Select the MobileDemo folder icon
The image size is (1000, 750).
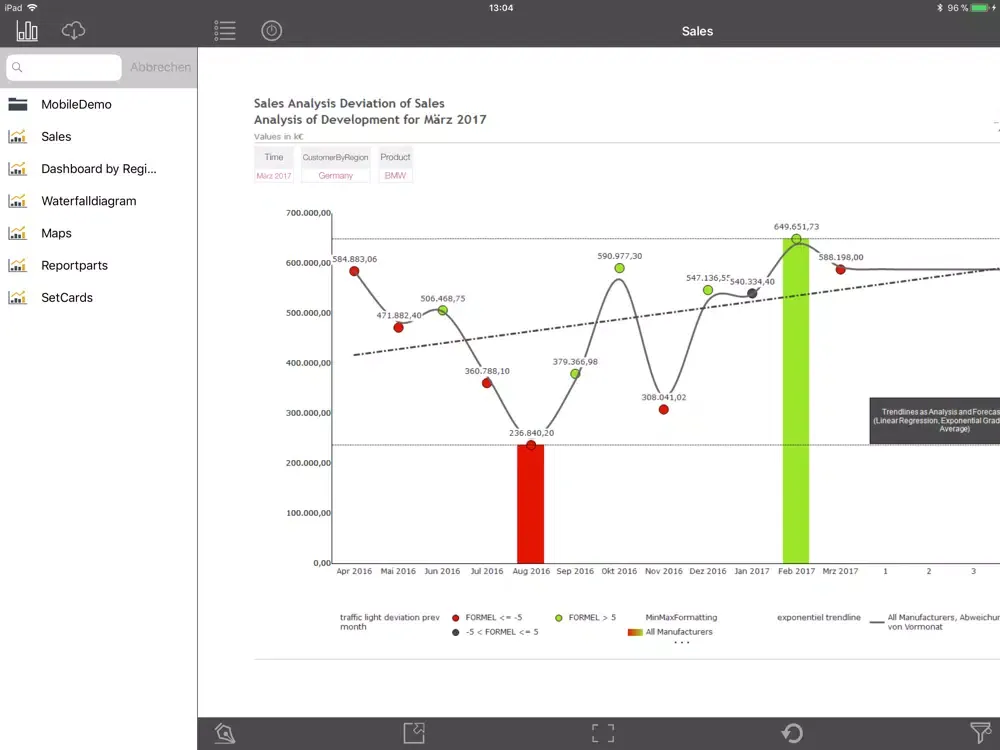(x=18, y=104)
